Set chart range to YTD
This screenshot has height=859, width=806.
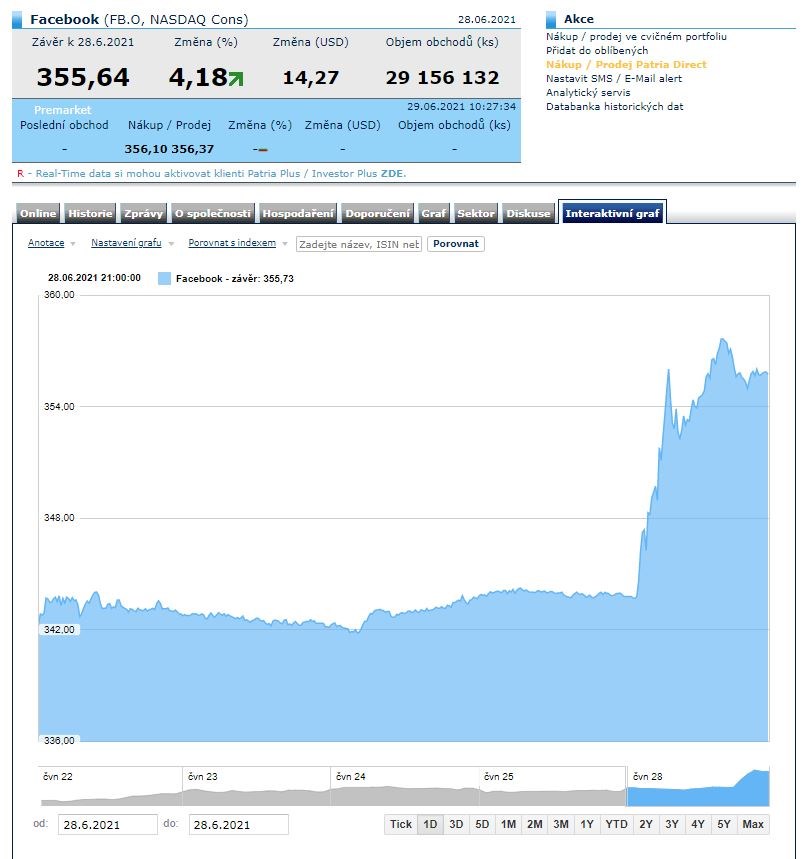tap(616, 824)
